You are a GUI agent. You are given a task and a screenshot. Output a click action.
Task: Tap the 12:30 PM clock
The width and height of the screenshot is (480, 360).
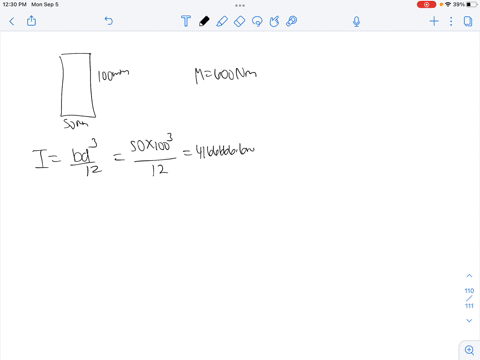pyautogui.click(x=14, y=4)
